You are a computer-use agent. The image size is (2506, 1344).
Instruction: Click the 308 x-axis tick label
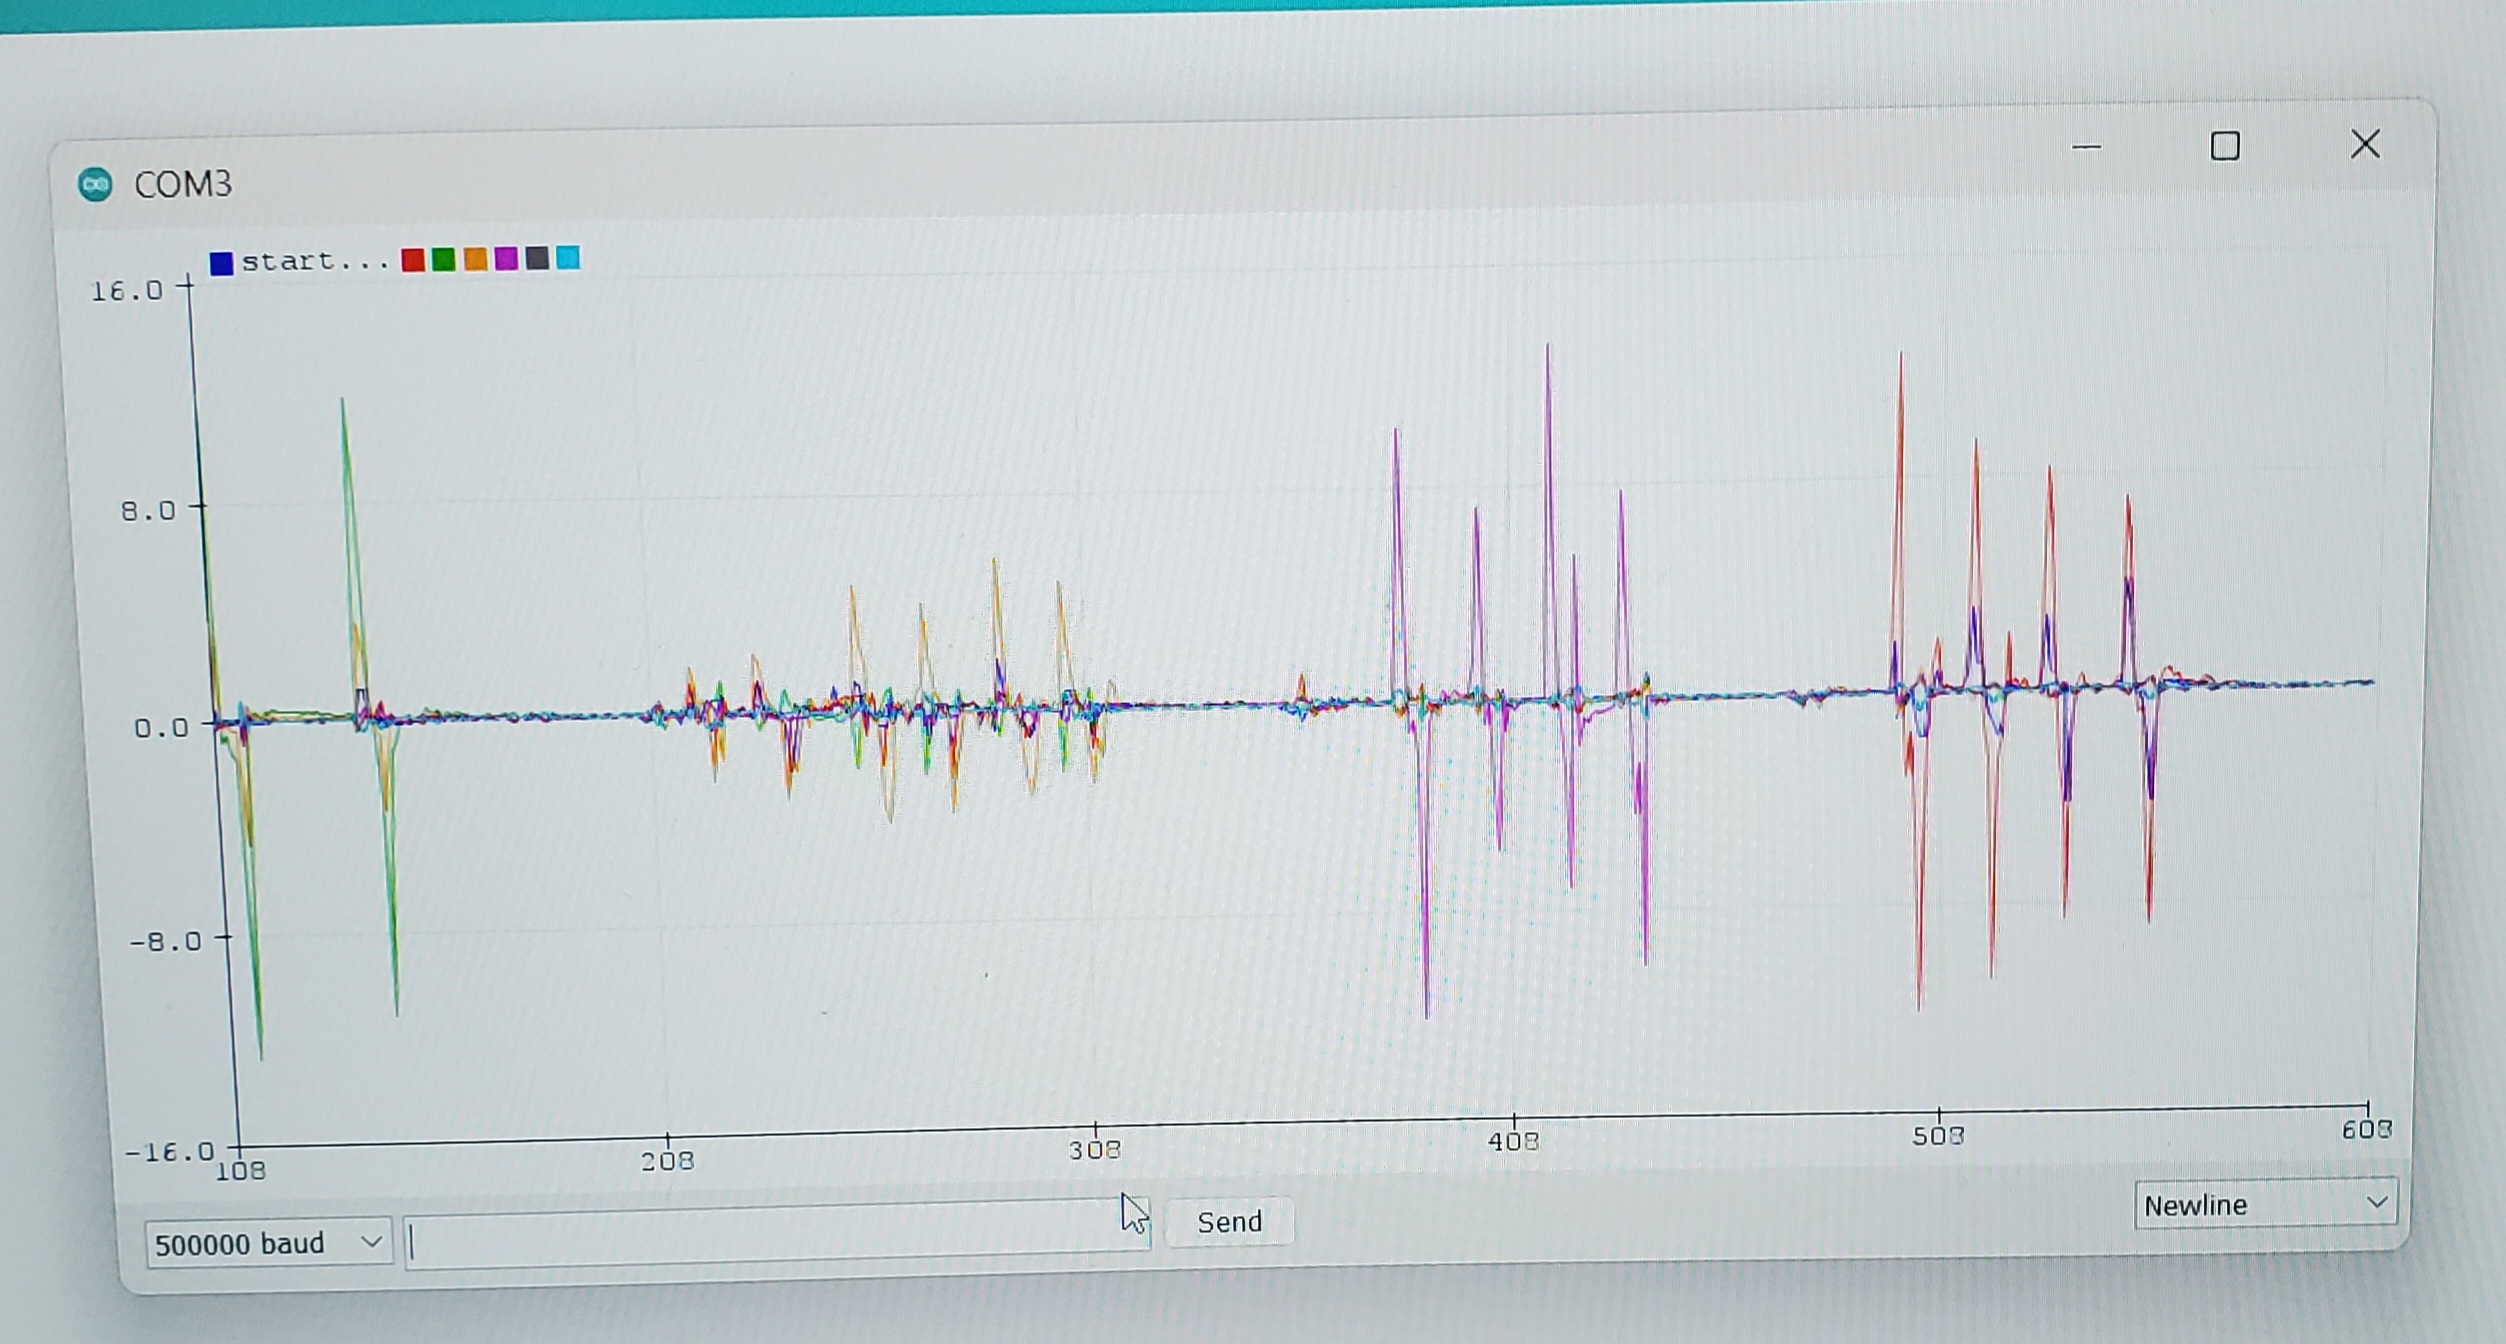tap(1094, 1150)
